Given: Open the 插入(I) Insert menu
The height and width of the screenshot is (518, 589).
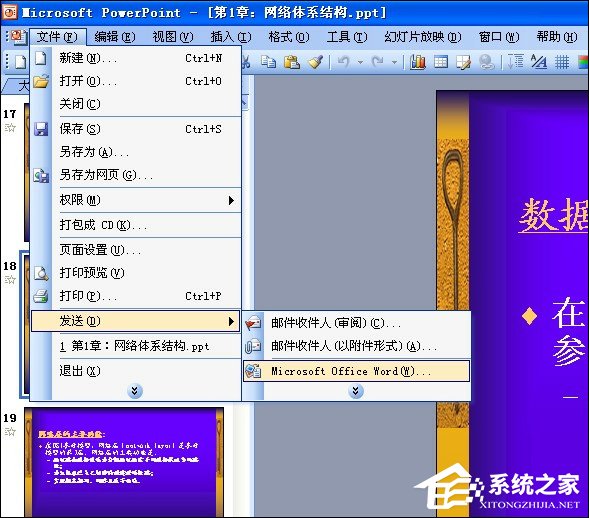Looking at the screenshot, I should 230,37.
